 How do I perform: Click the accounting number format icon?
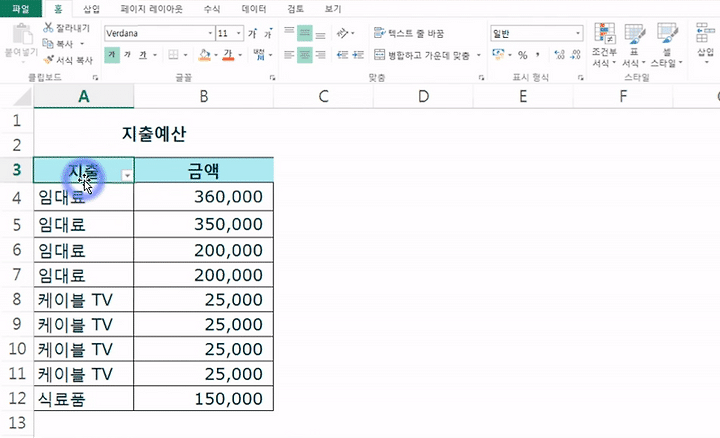[497, 55]
